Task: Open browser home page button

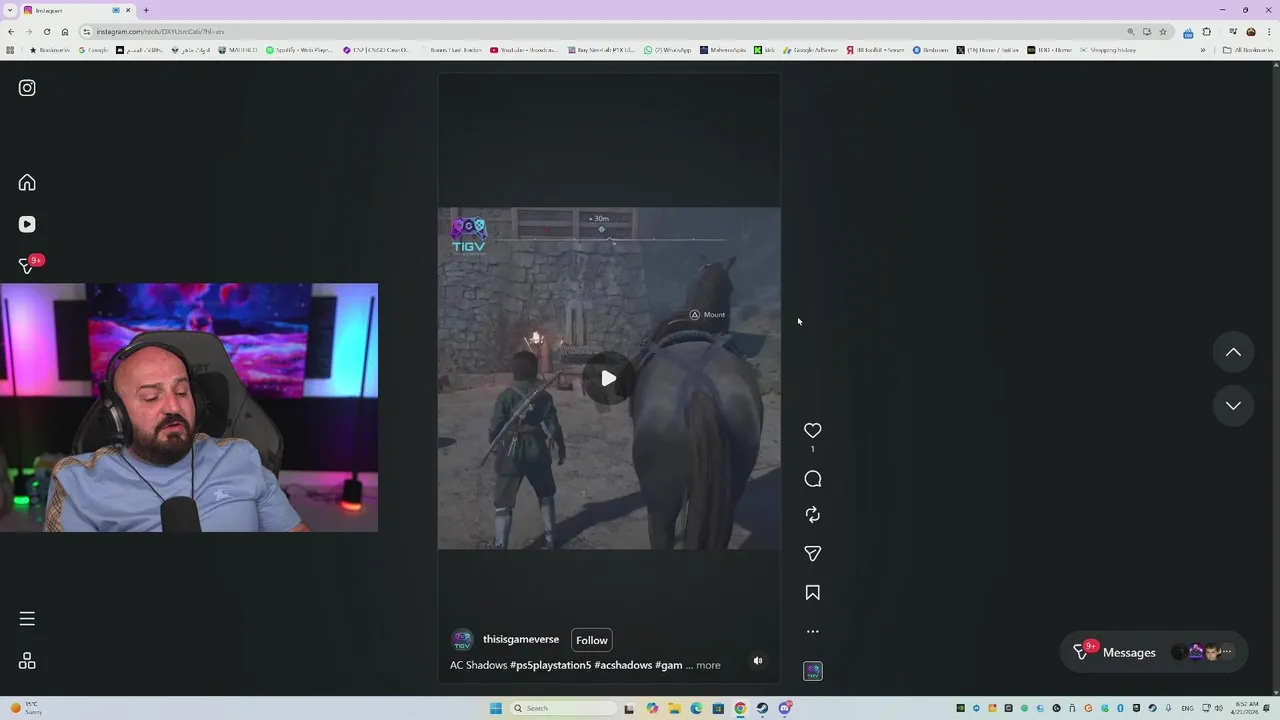Action: pyautogui.click(x=65, y=31)
